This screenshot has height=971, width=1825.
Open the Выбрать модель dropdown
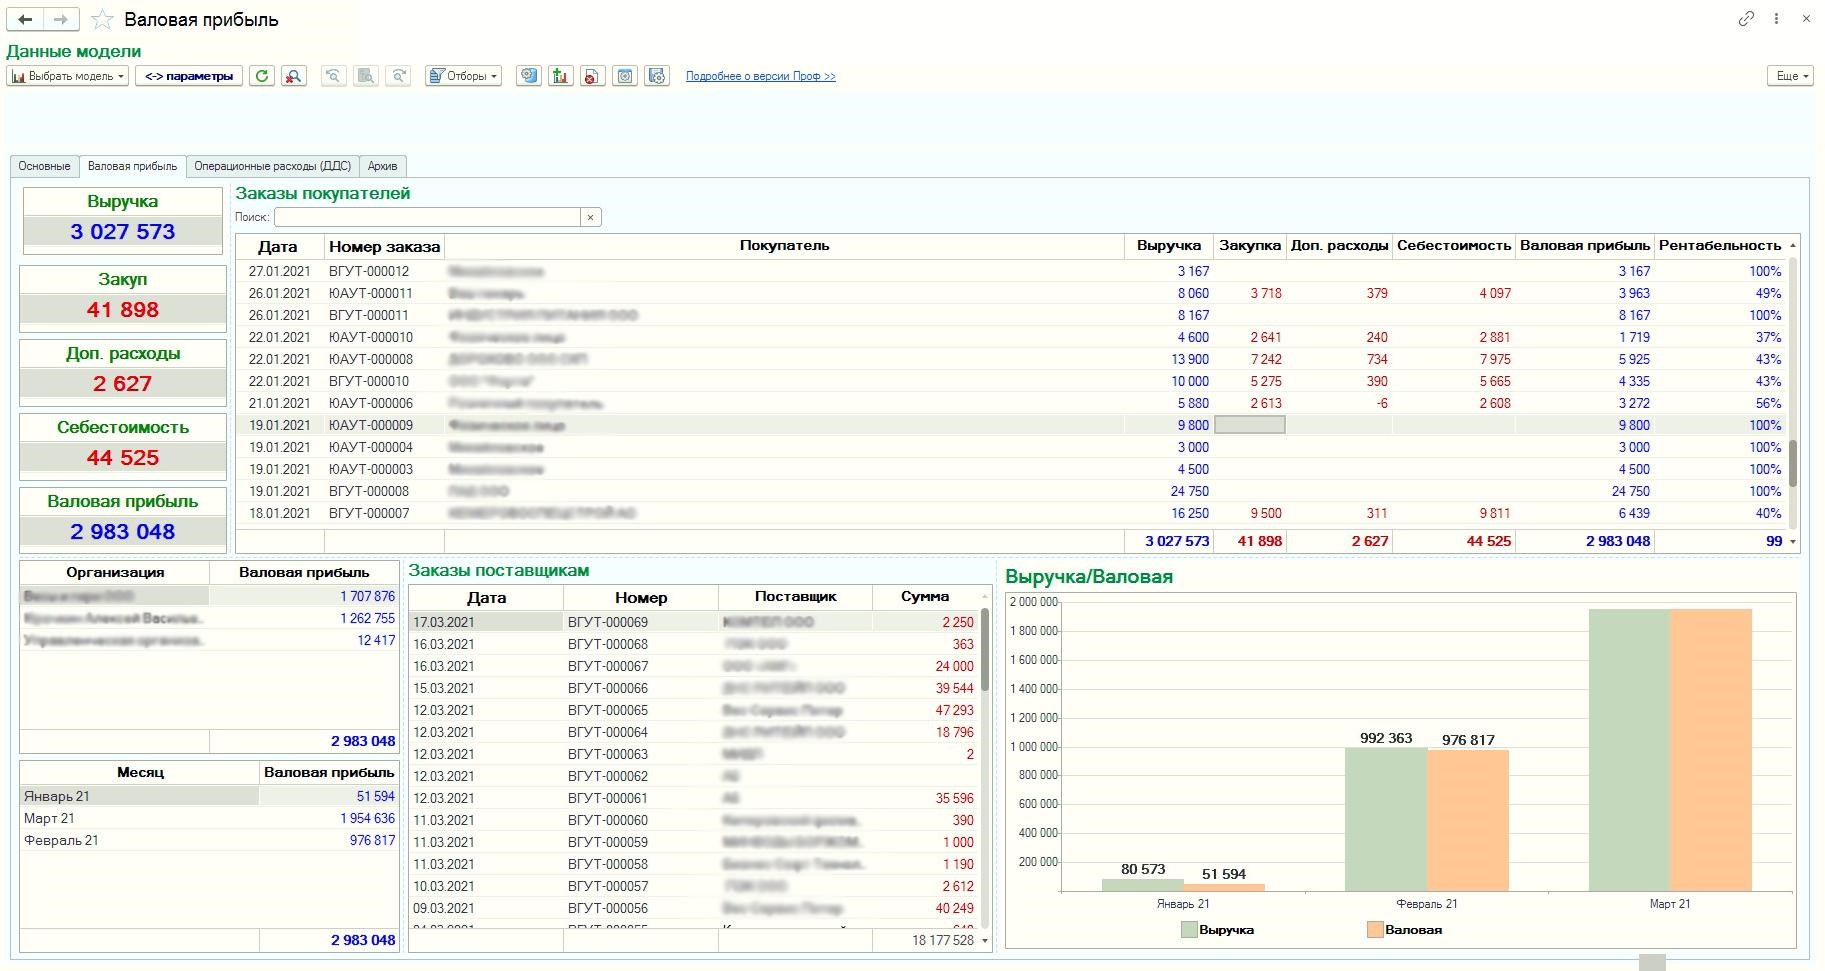(68, 76)
